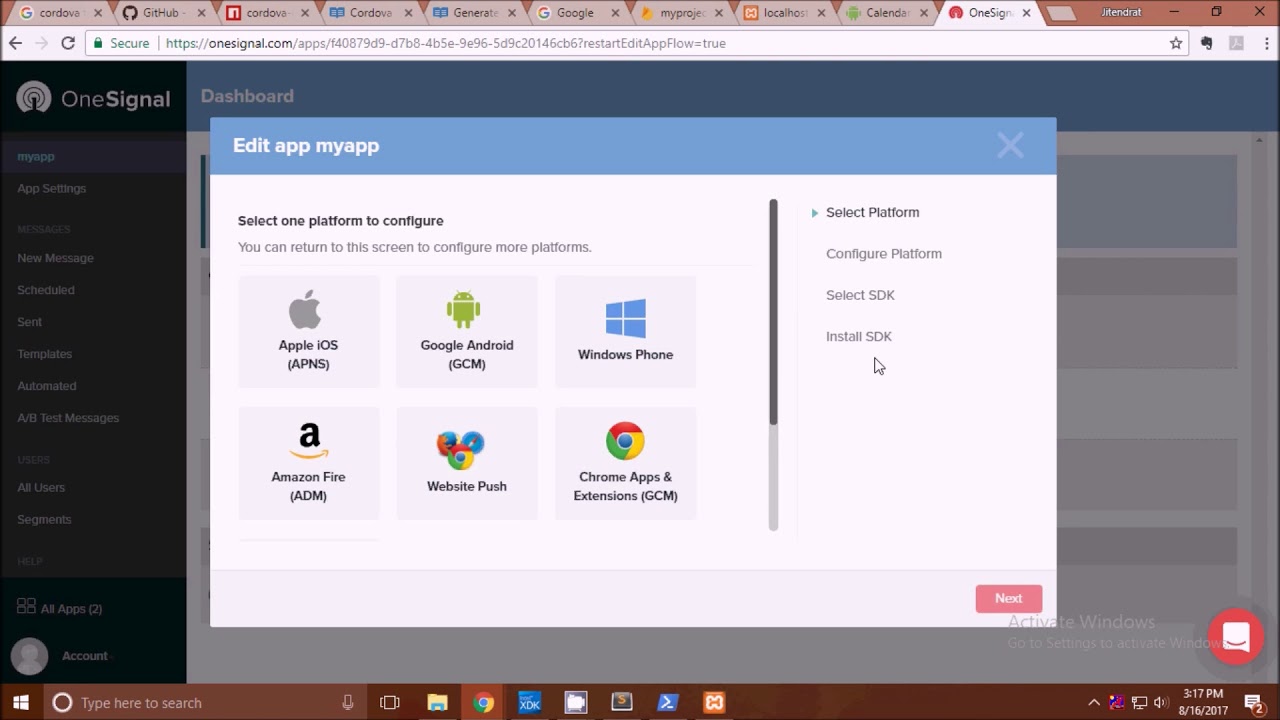This screenshot has height=720, width=1280.
Task: Click the pink Next button
Action: pyautogui.click(x=1008, y=598)
